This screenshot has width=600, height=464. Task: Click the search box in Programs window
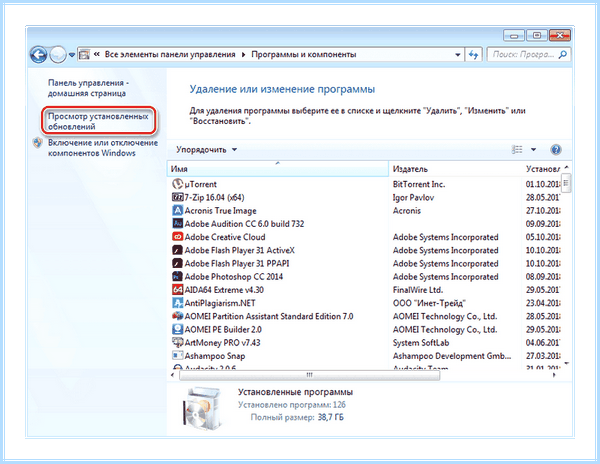tap(528, 54)
